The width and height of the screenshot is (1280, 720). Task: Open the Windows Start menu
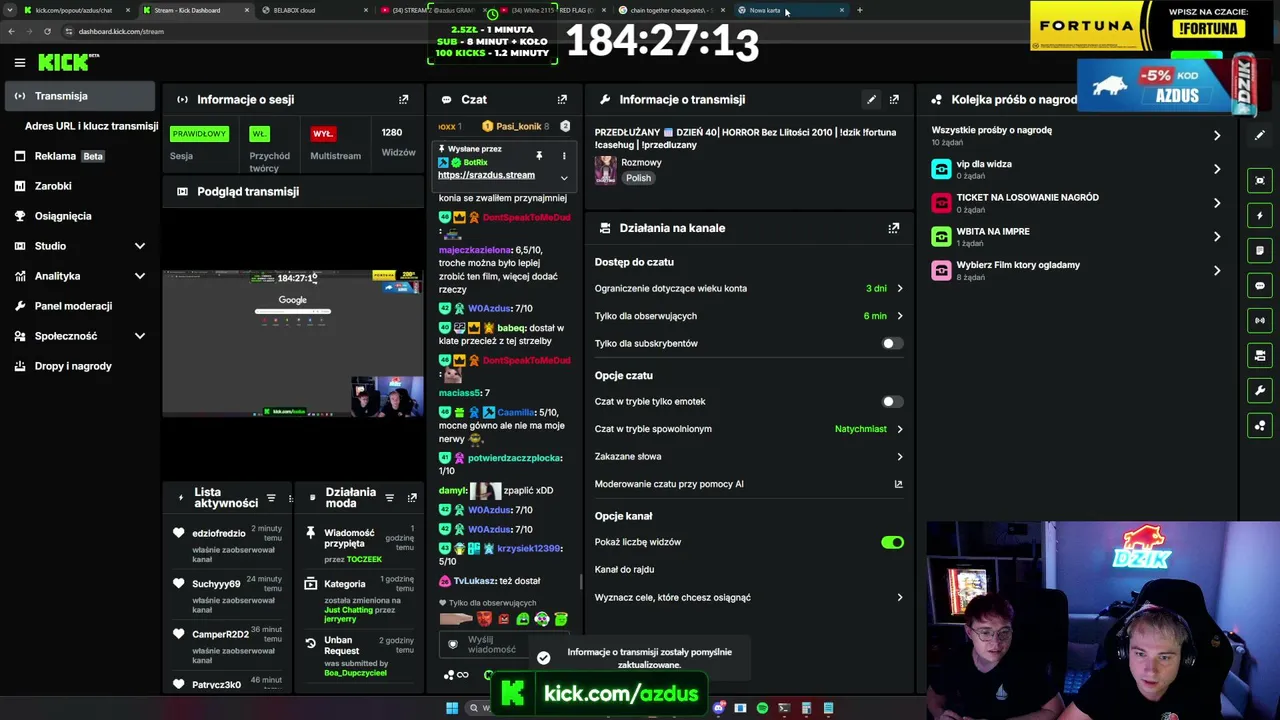point(452,708)
